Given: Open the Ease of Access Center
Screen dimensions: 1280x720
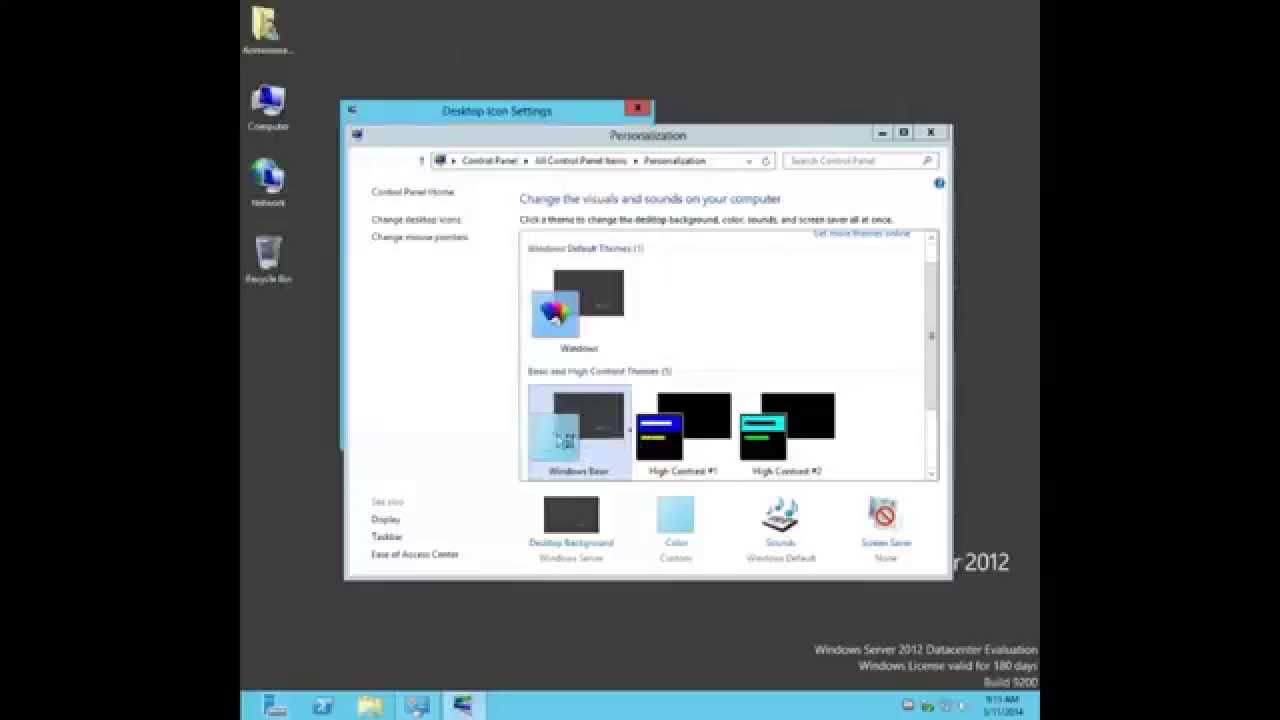Looking at the screenshot, I should (416, 553).
